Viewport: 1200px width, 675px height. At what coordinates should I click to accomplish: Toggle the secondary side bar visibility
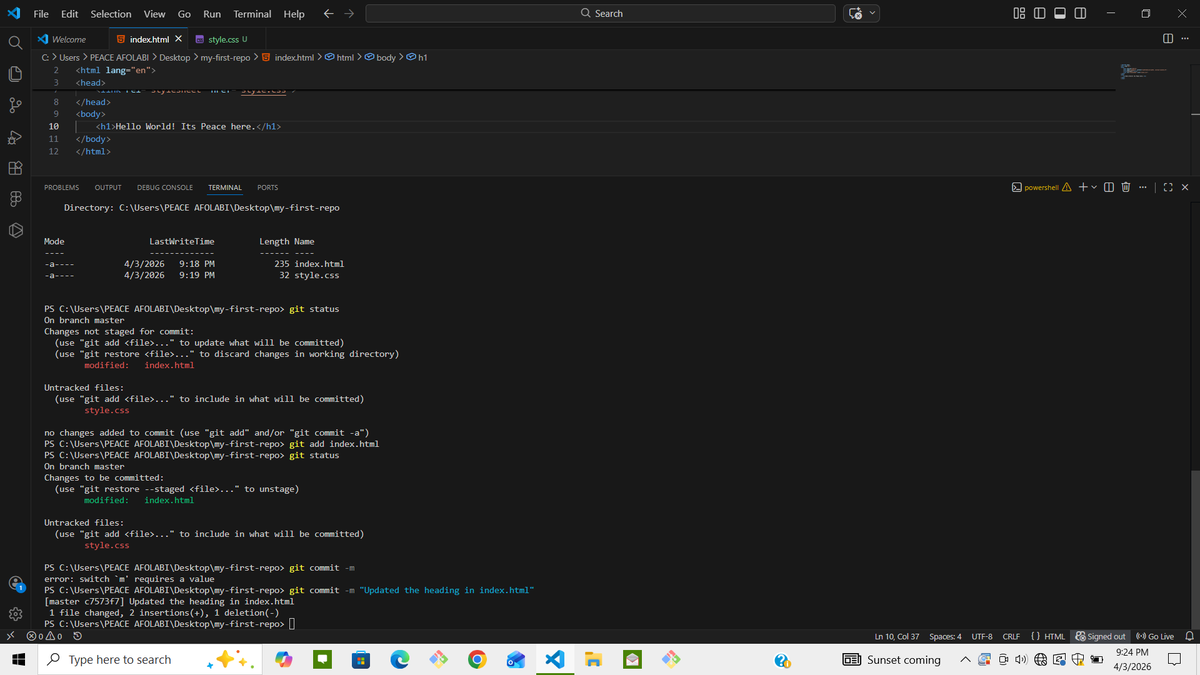(1081, 13)
